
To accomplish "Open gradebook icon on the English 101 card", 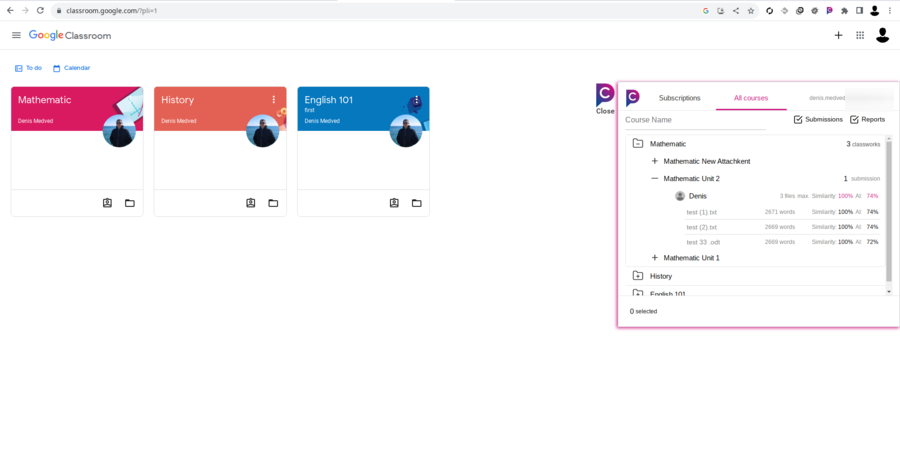I will click(394, 203).
